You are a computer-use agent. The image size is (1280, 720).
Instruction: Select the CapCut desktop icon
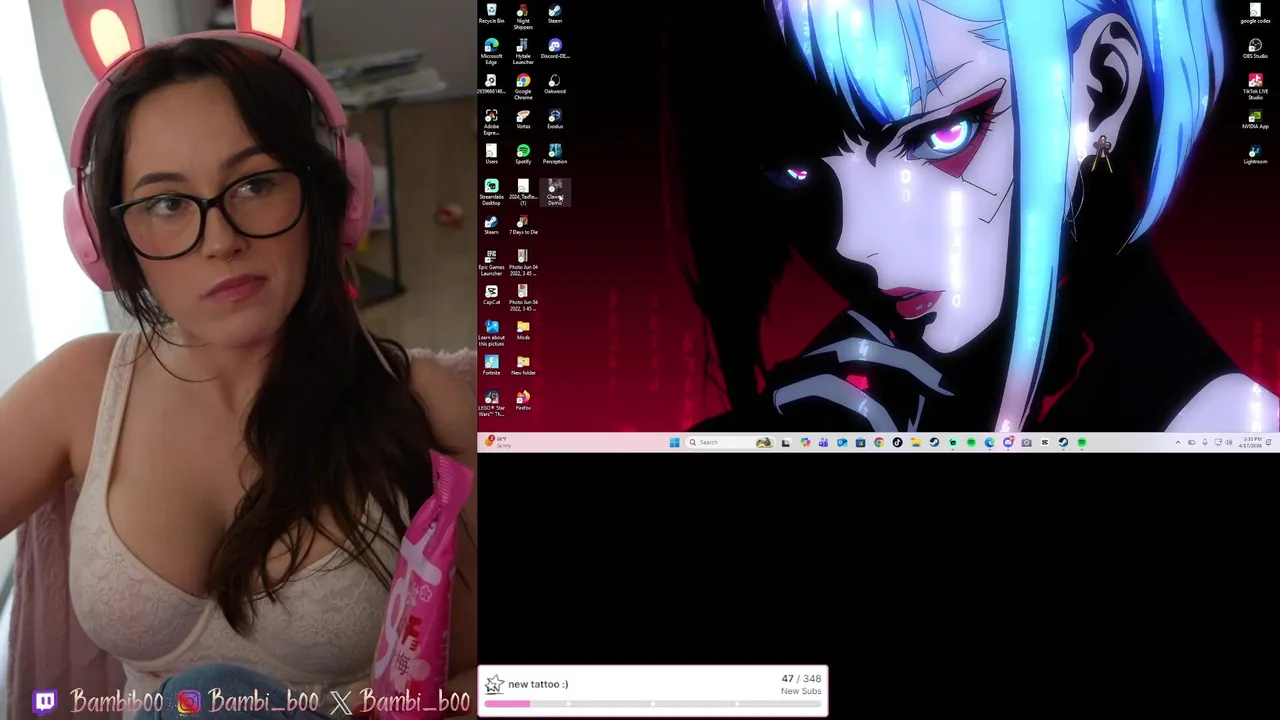tap(491, 295)
